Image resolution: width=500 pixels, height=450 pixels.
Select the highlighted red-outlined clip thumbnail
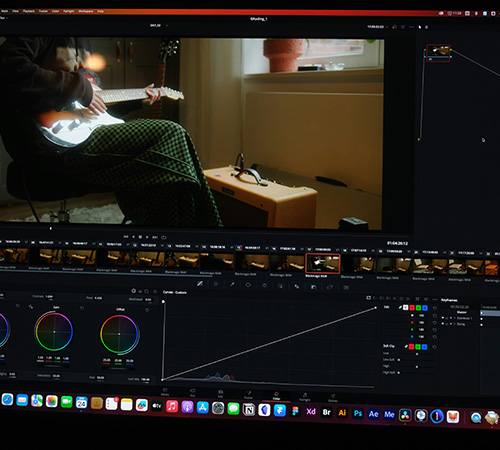[323, 263]
